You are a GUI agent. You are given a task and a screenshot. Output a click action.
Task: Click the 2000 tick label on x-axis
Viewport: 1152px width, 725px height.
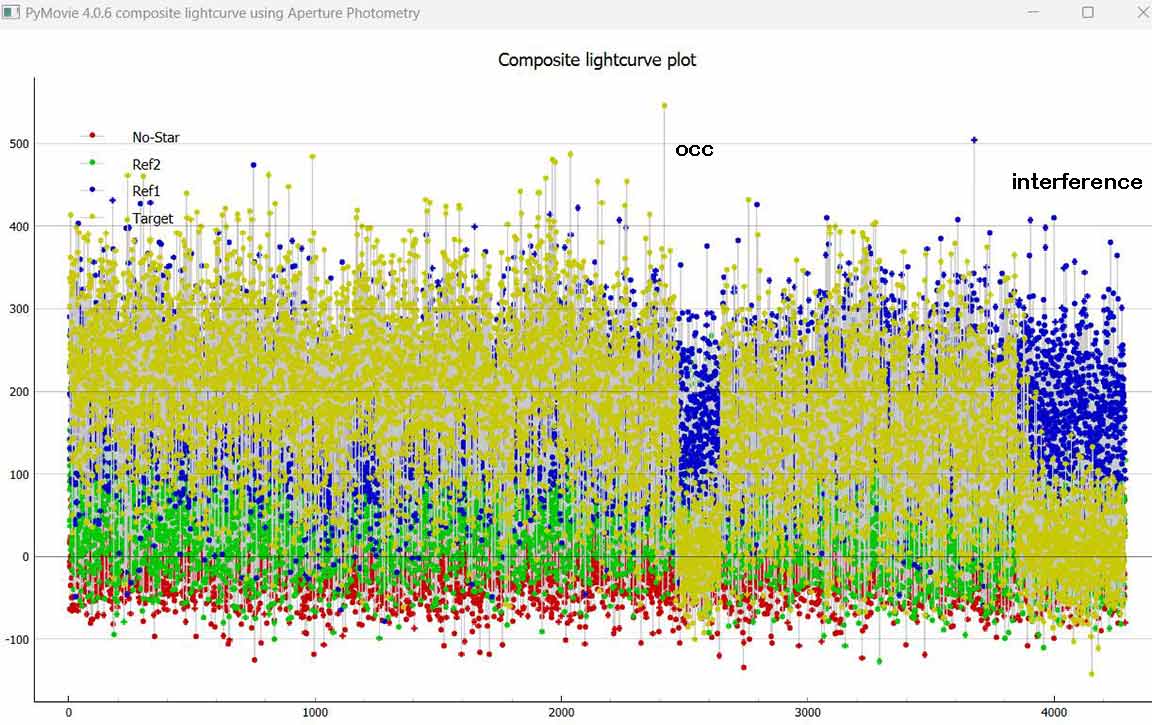coord(561,713)
